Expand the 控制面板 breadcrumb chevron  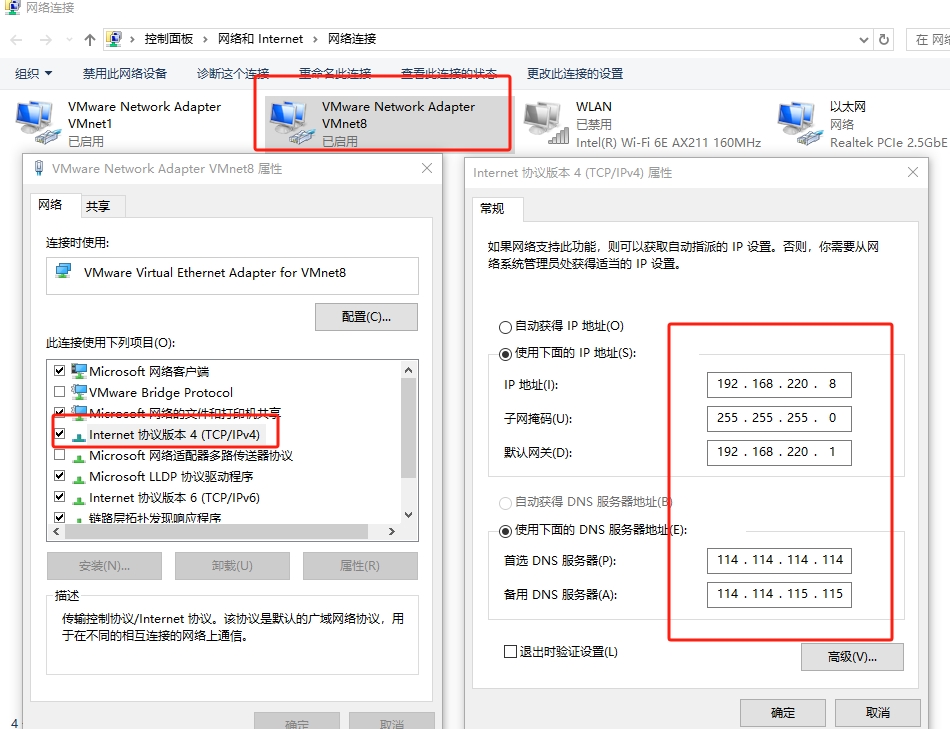pyautogui.click(x=207, y=39)
